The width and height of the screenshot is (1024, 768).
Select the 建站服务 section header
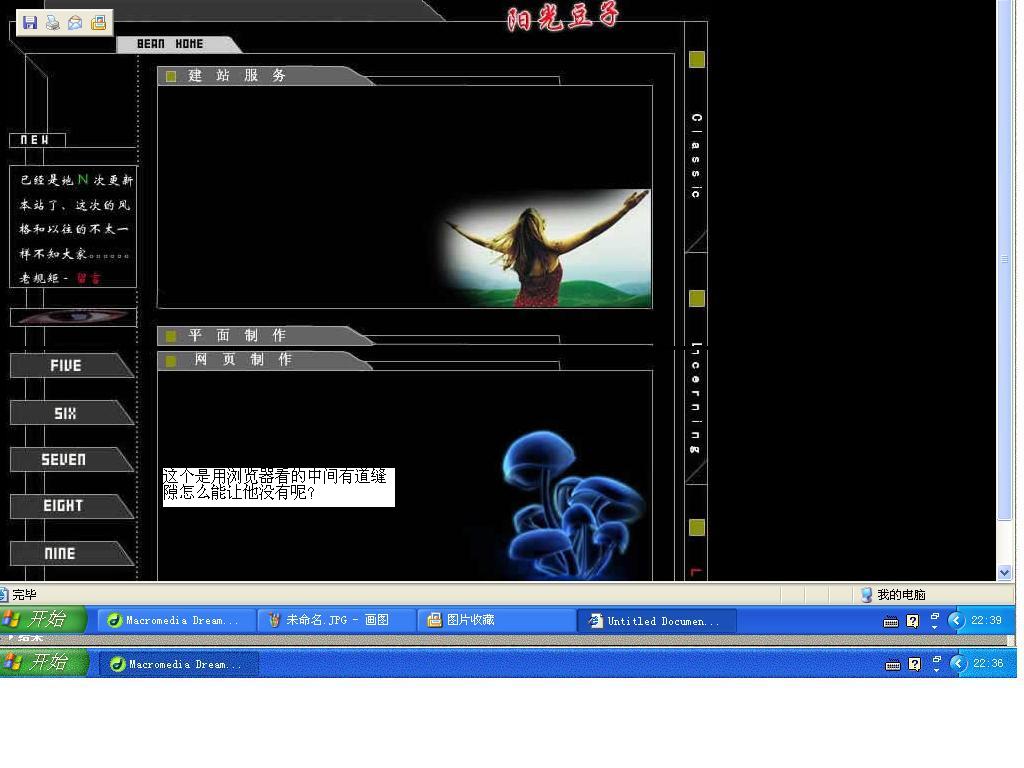[238, 76]
